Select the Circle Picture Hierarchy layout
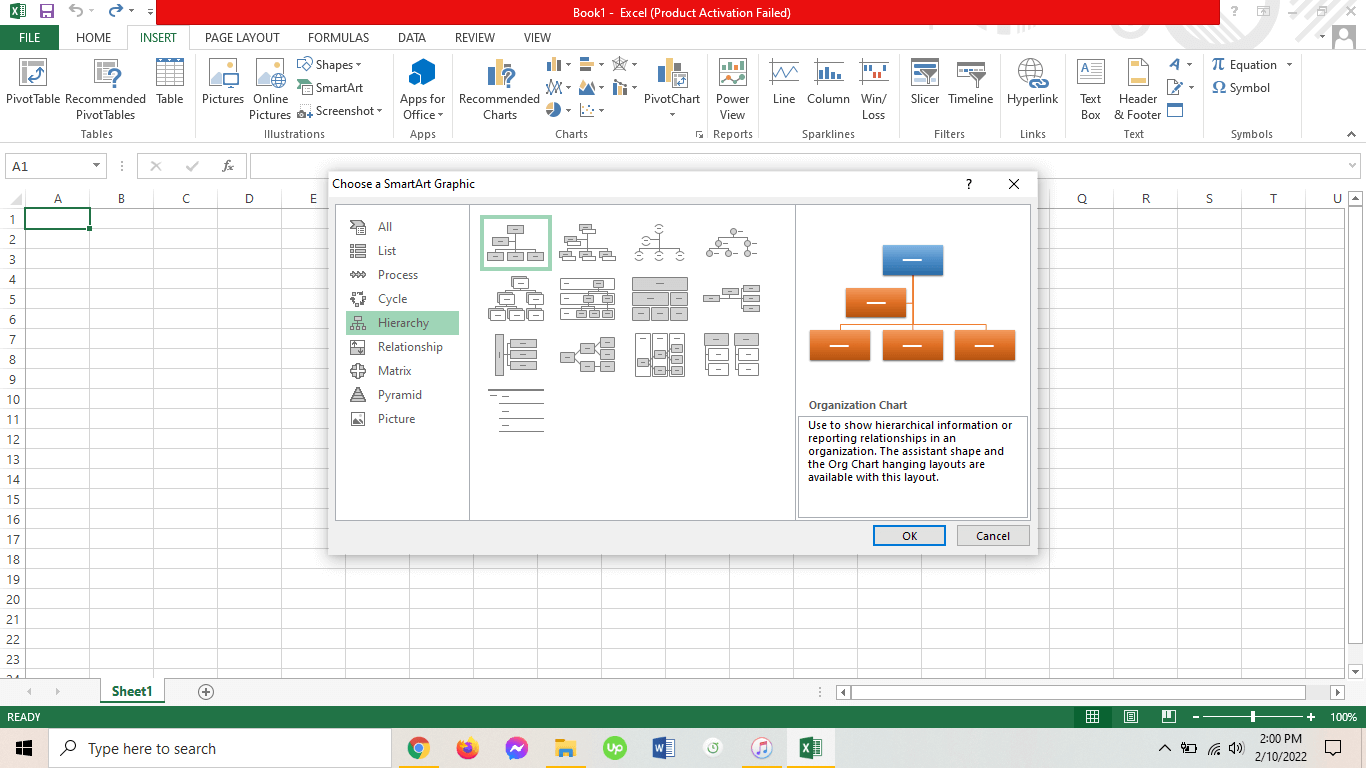 tap(732, 243)
